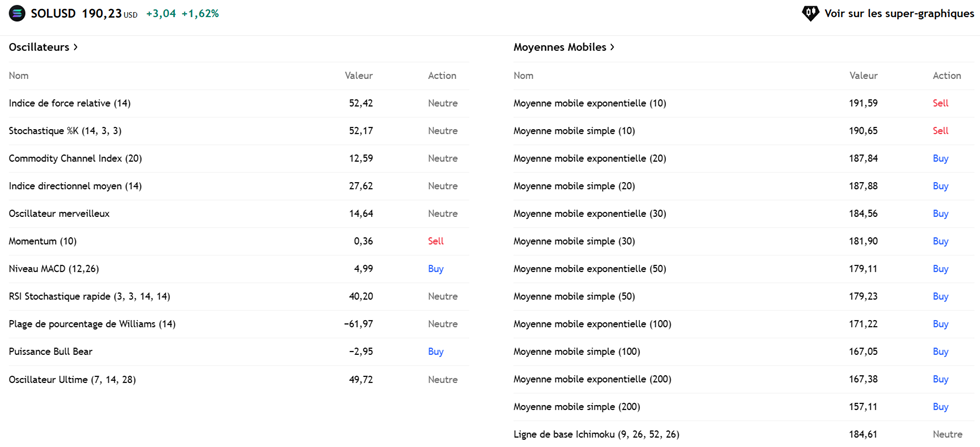Click the SOLUSD ticker symbol
Viewport: 980px width, 447px height.
51,14
